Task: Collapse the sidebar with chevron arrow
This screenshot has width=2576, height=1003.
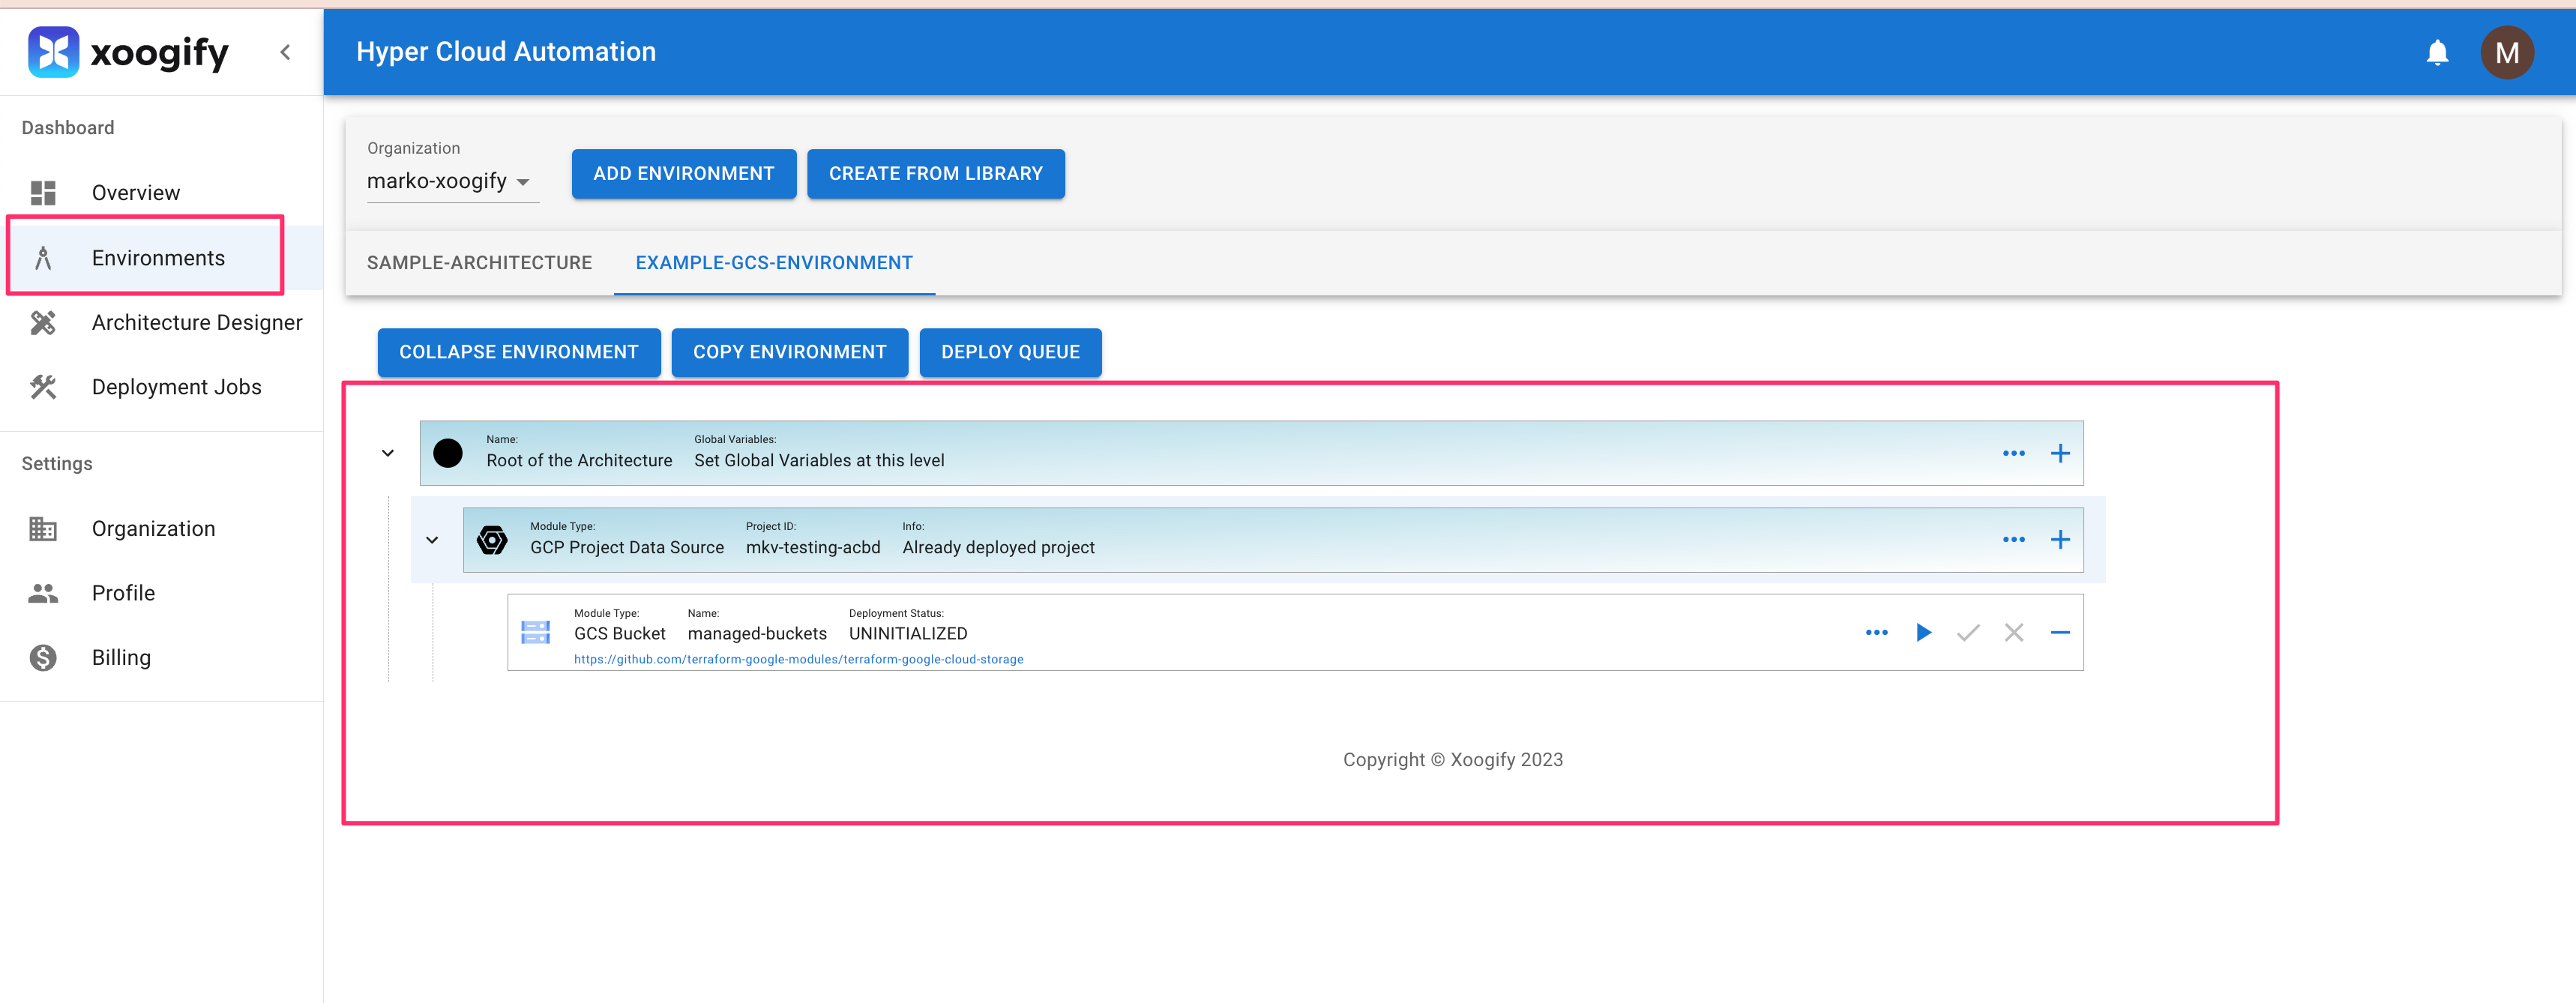Action: pyautogui.click(x=285, y=52)
